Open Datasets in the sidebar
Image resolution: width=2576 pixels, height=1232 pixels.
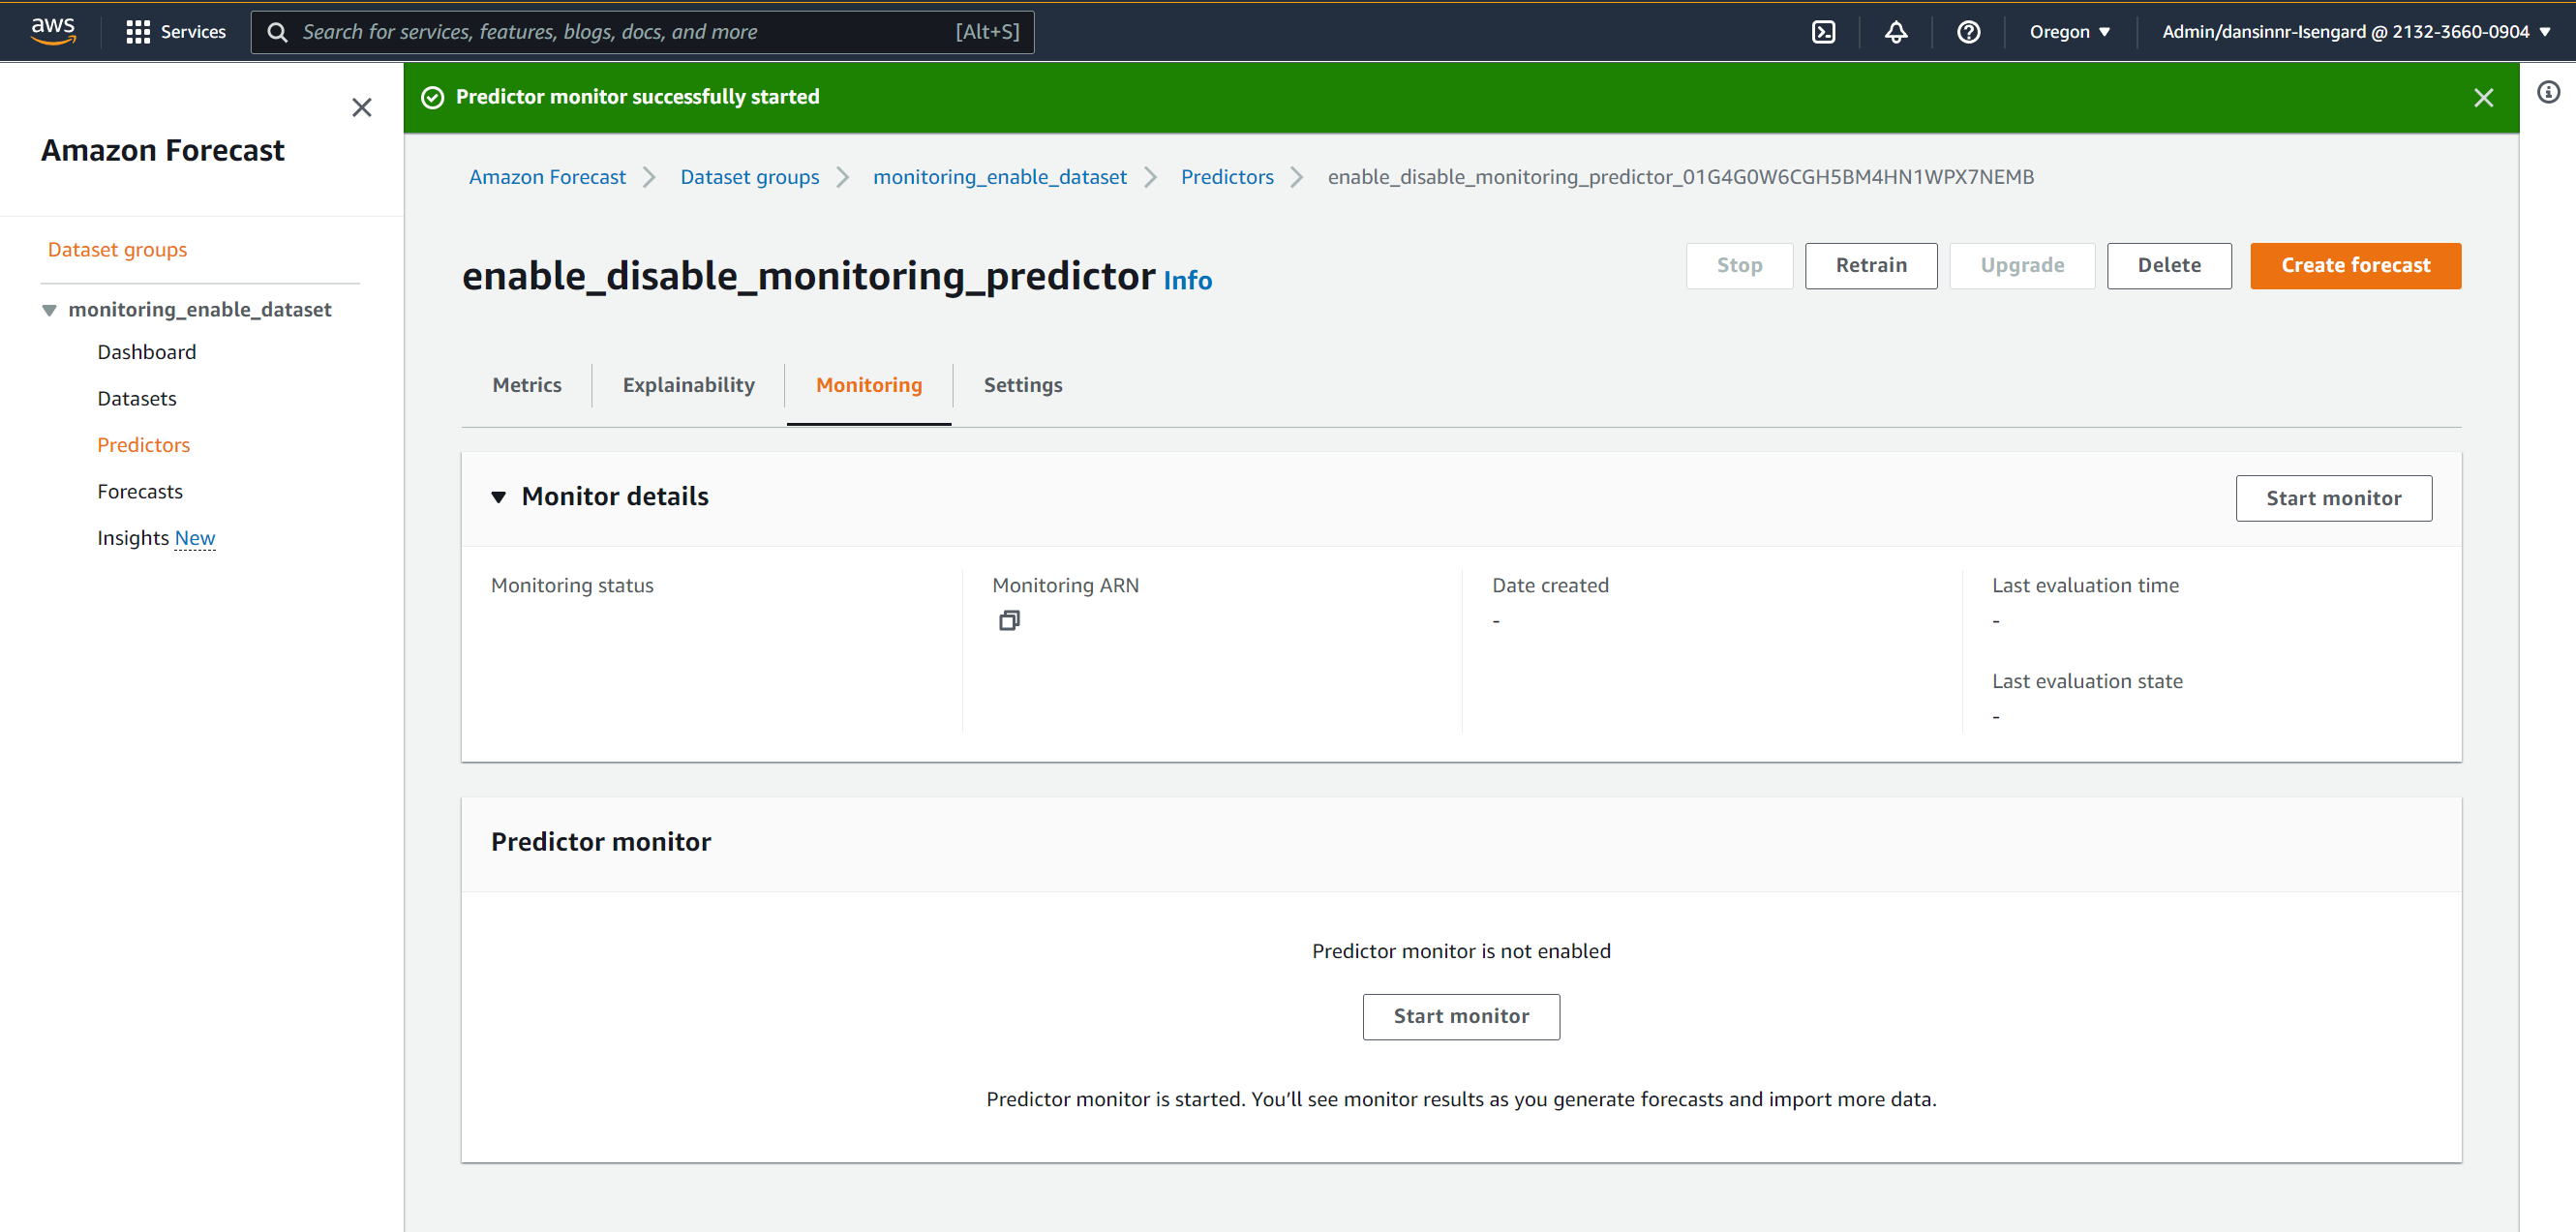coord(136,399)
